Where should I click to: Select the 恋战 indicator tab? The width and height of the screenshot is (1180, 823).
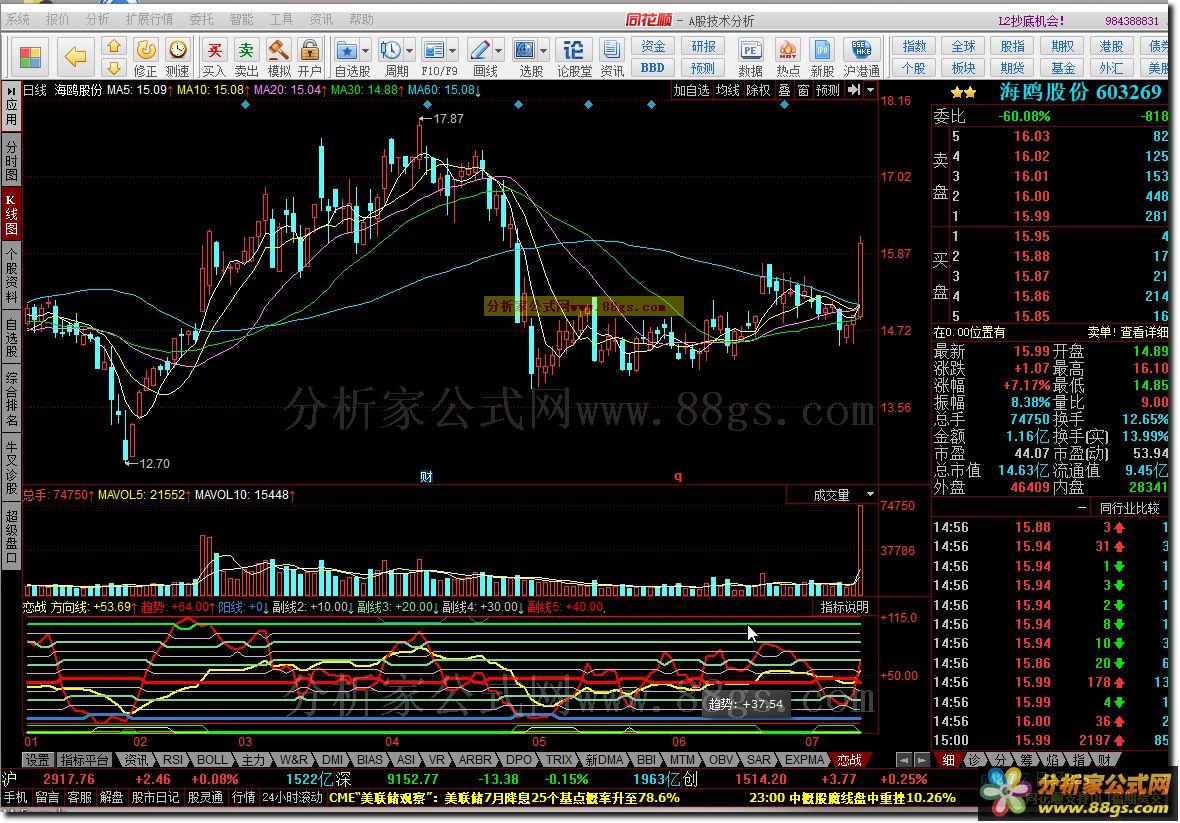point(849,760)
